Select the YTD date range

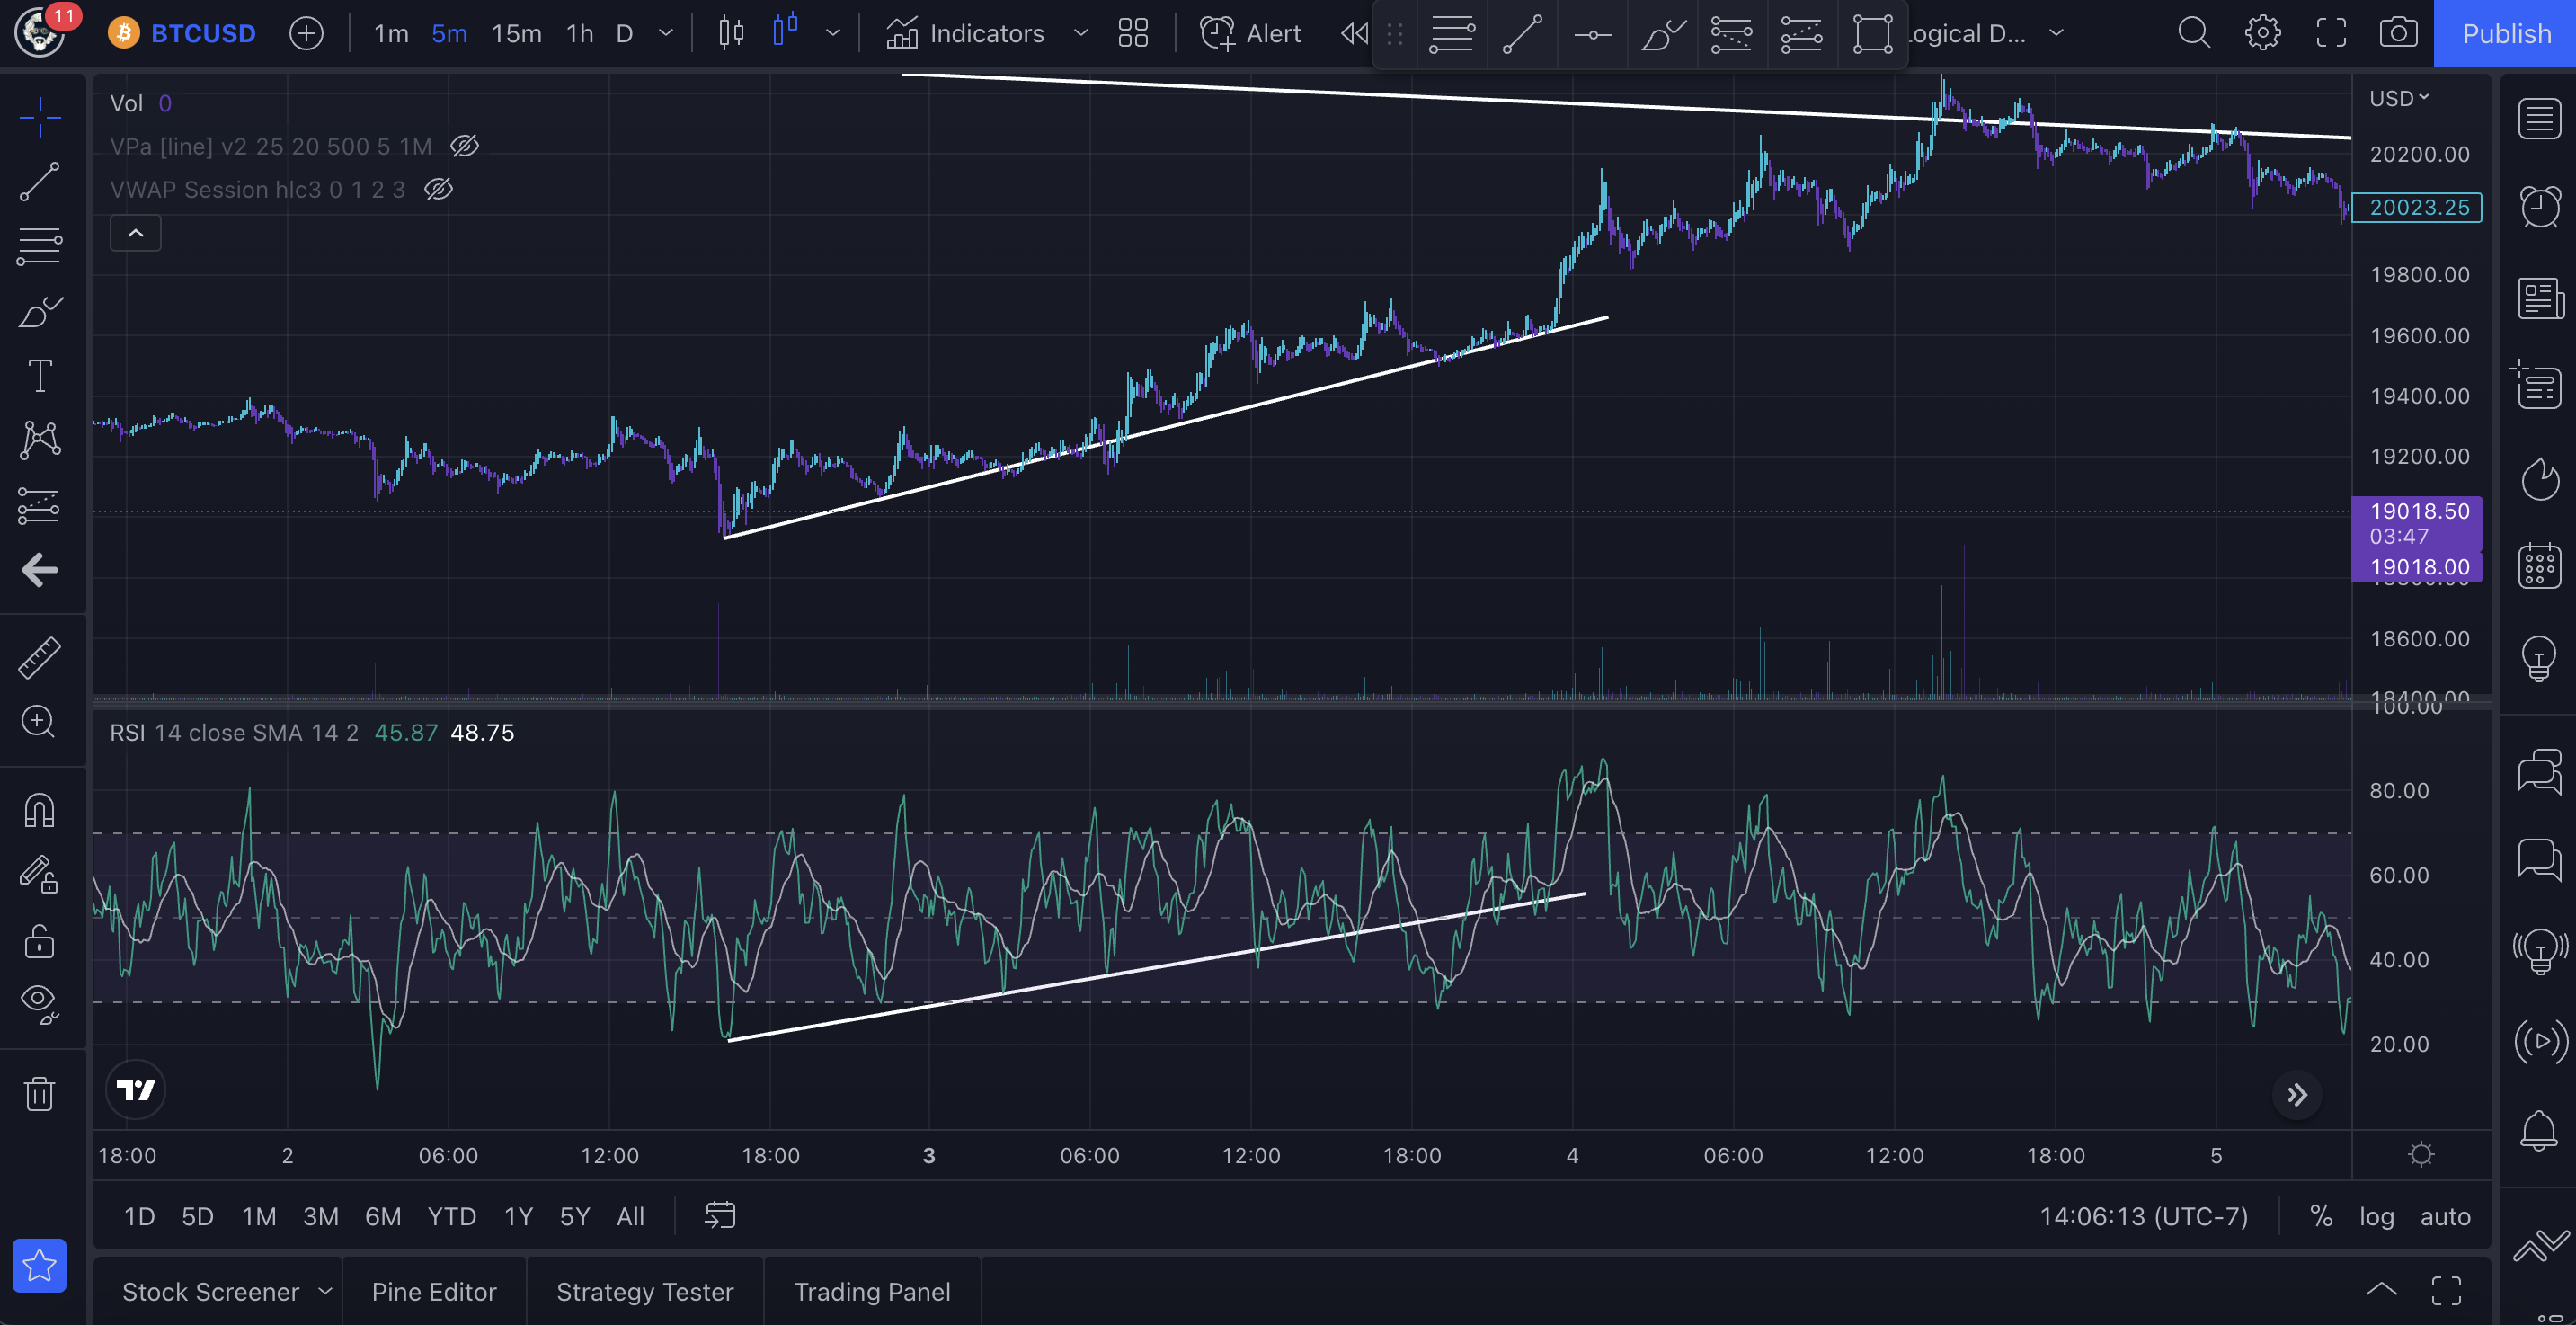[x=452, y=1216]
